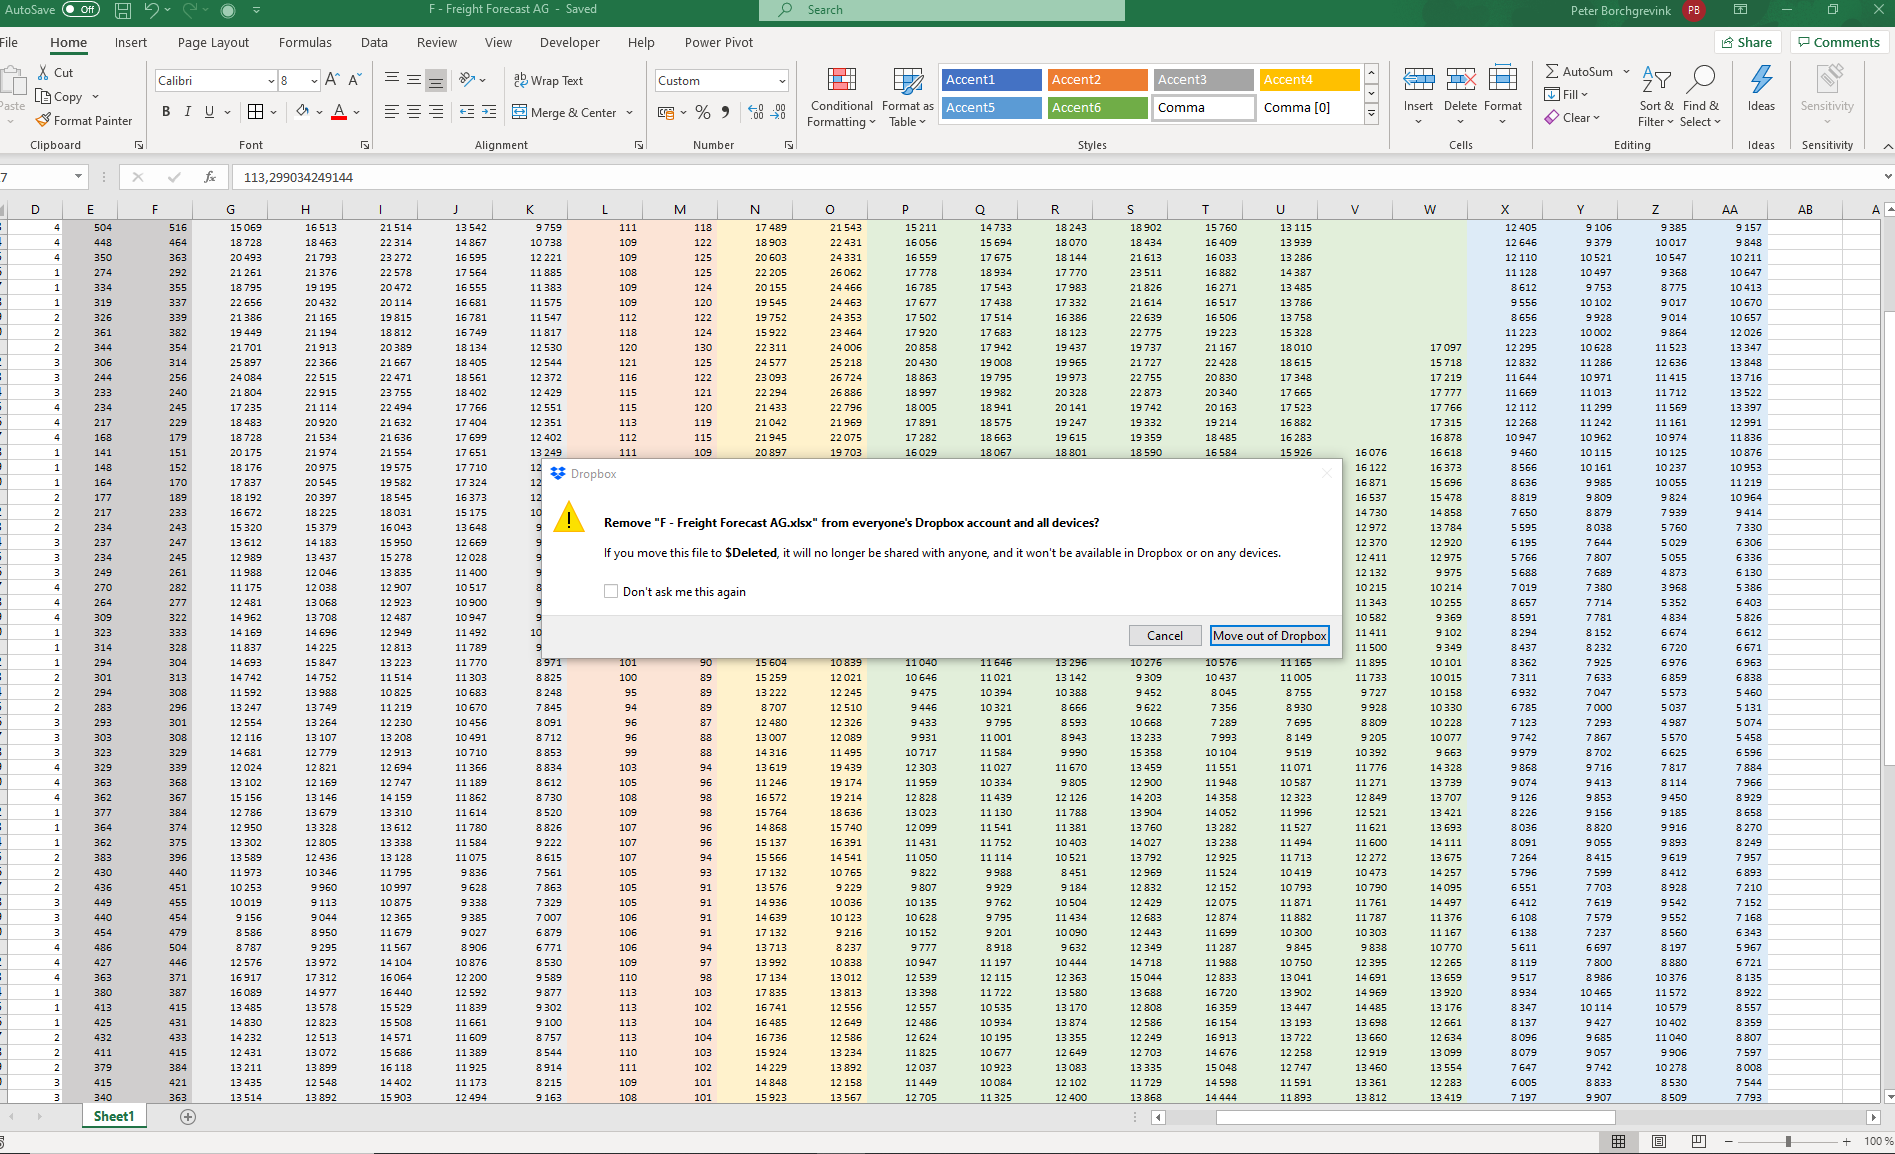Click the Comma Style icon

tap(725, 112)
